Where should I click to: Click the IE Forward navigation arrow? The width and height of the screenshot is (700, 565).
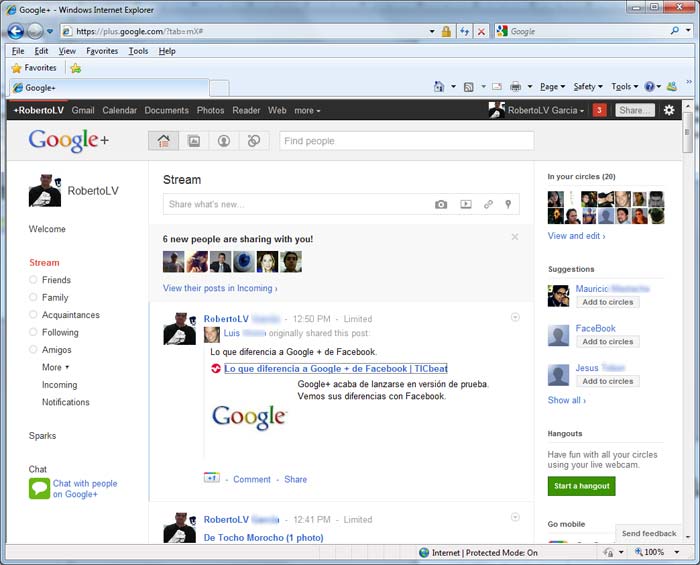[x=35, y=31]
